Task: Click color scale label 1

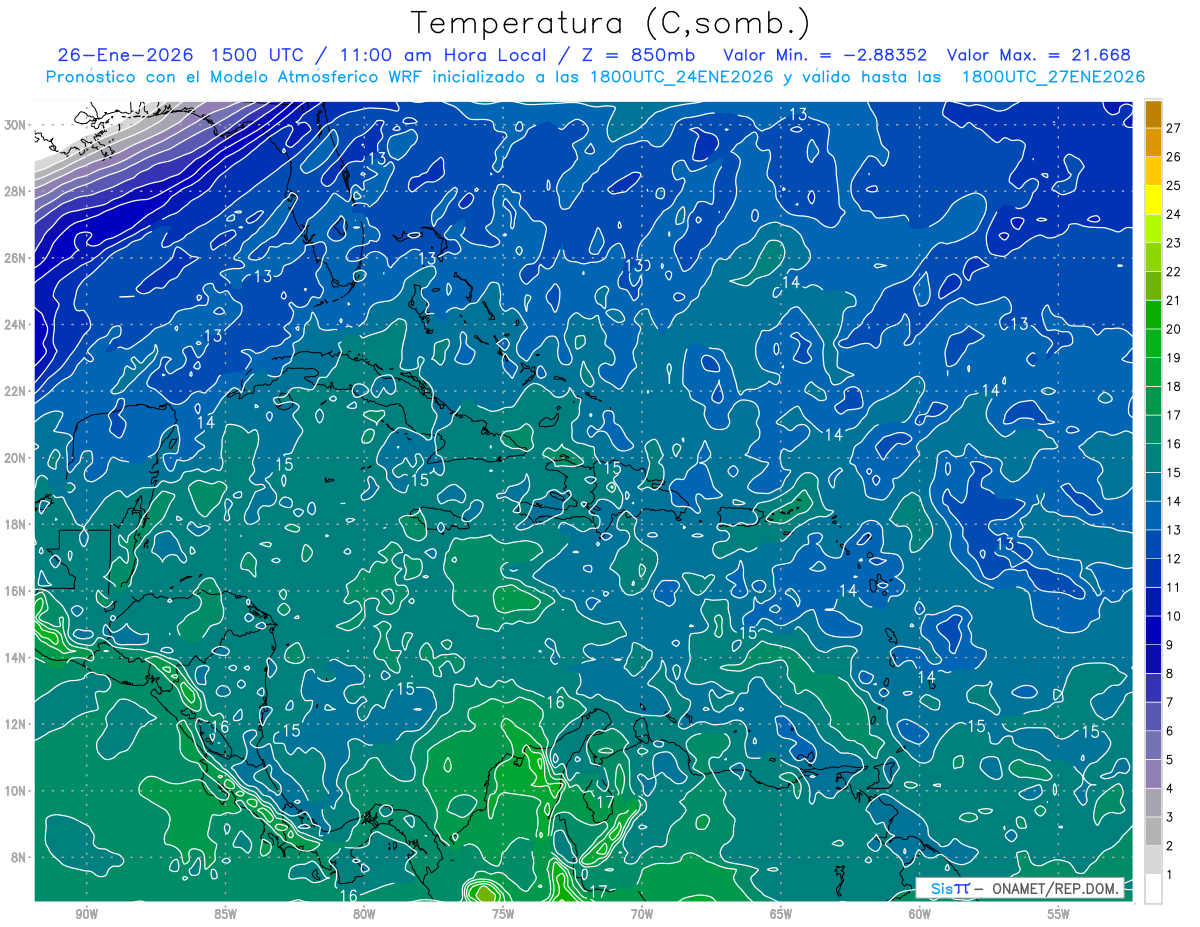Action: click(1170, 875)
